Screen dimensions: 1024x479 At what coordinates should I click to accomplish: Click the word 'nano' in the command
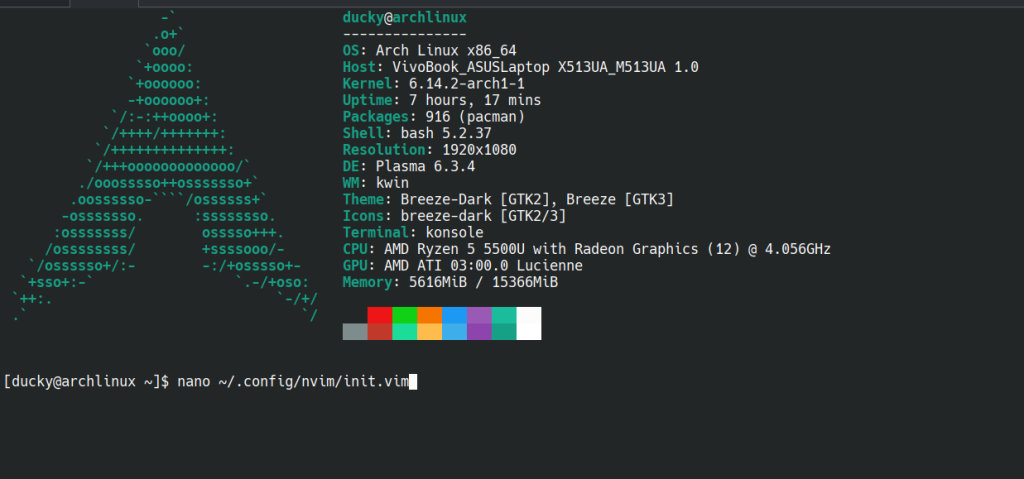coord(194,382)
